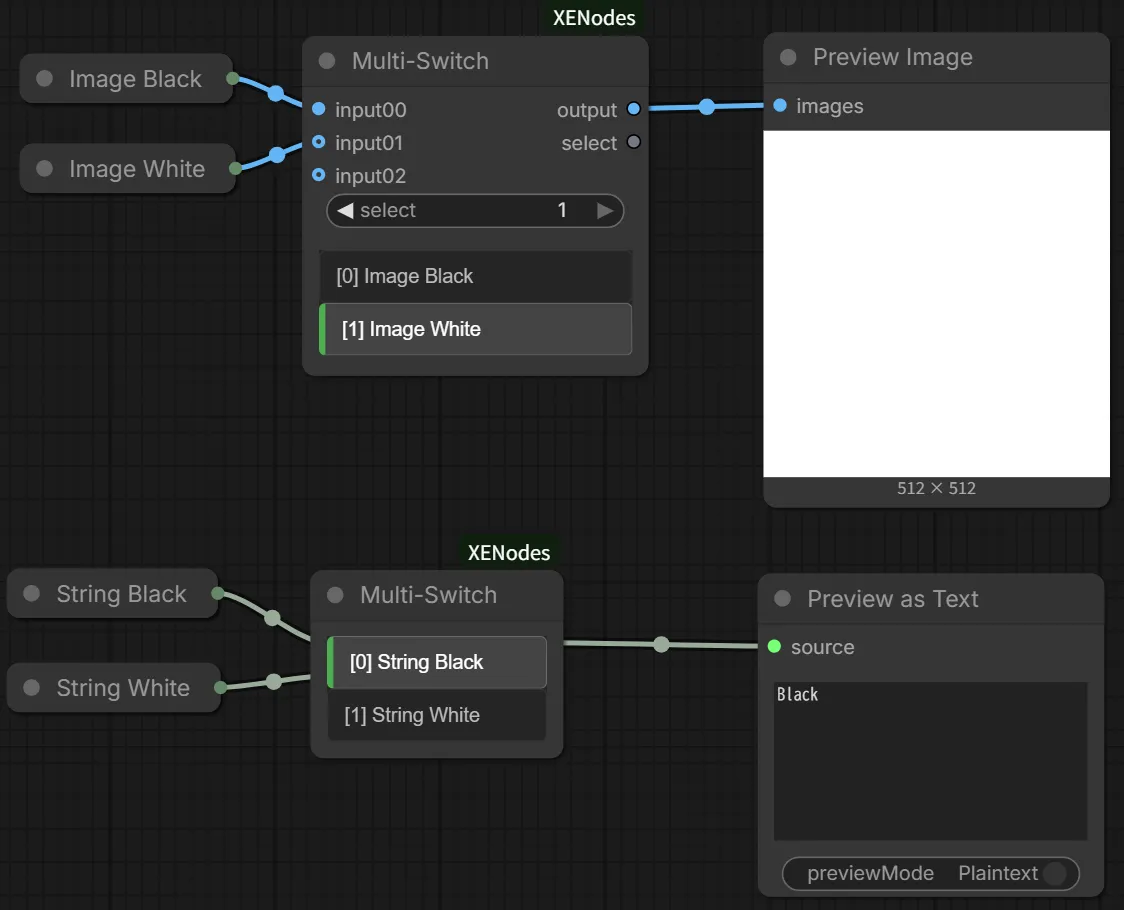This screenshot has height=910, width=1124.
Task: Click the output socket of the top Multi-Switch
Action: point(634,109)
